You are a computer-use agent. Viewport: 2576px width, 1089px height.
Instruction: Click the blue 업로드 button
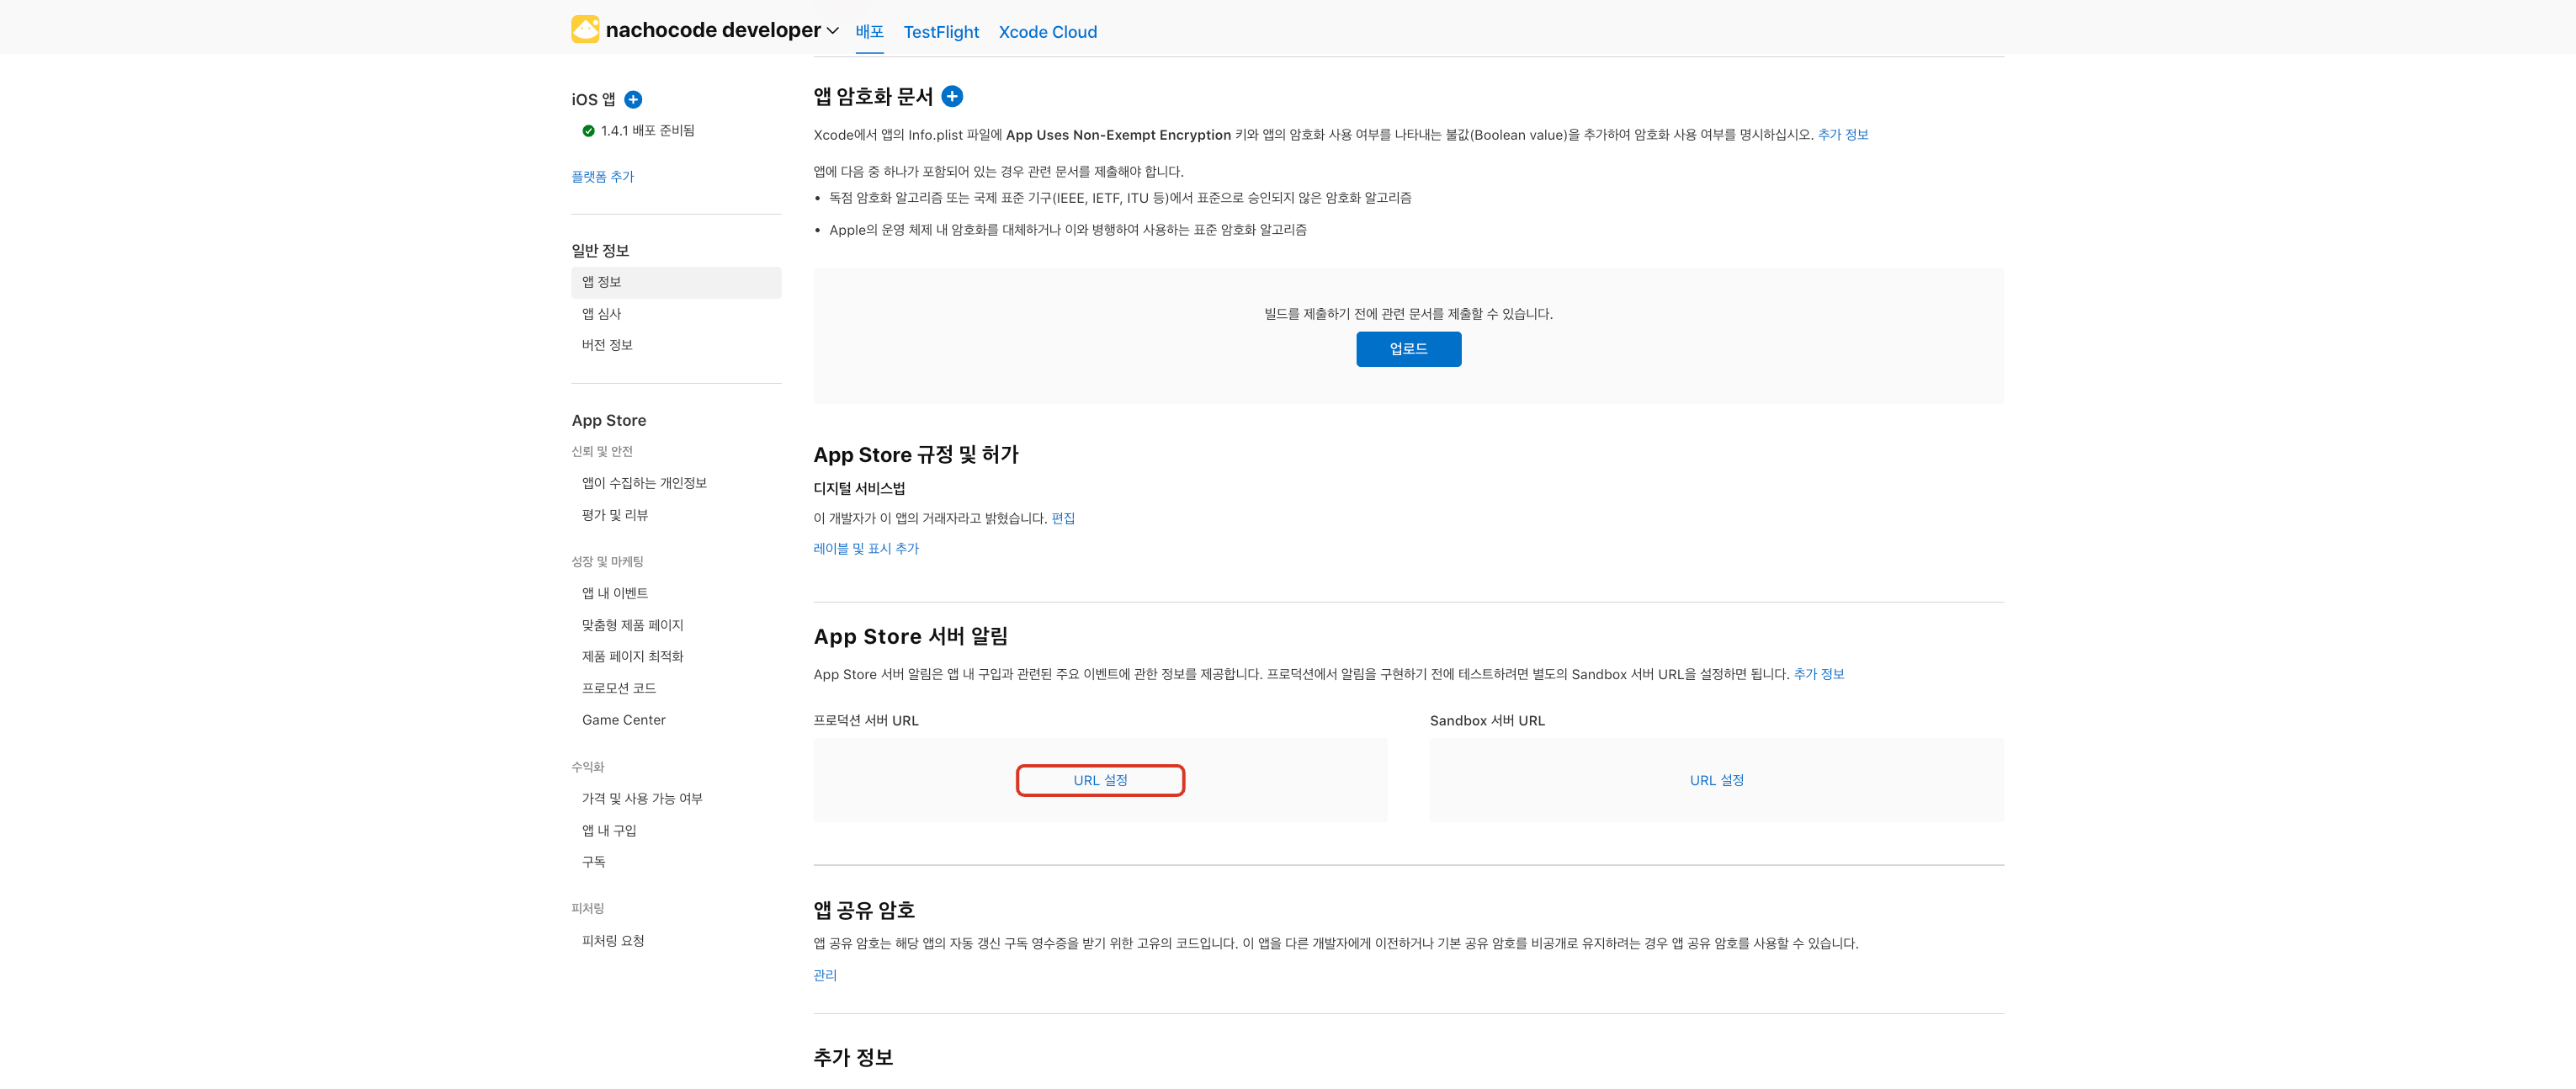pos(1407,349)
